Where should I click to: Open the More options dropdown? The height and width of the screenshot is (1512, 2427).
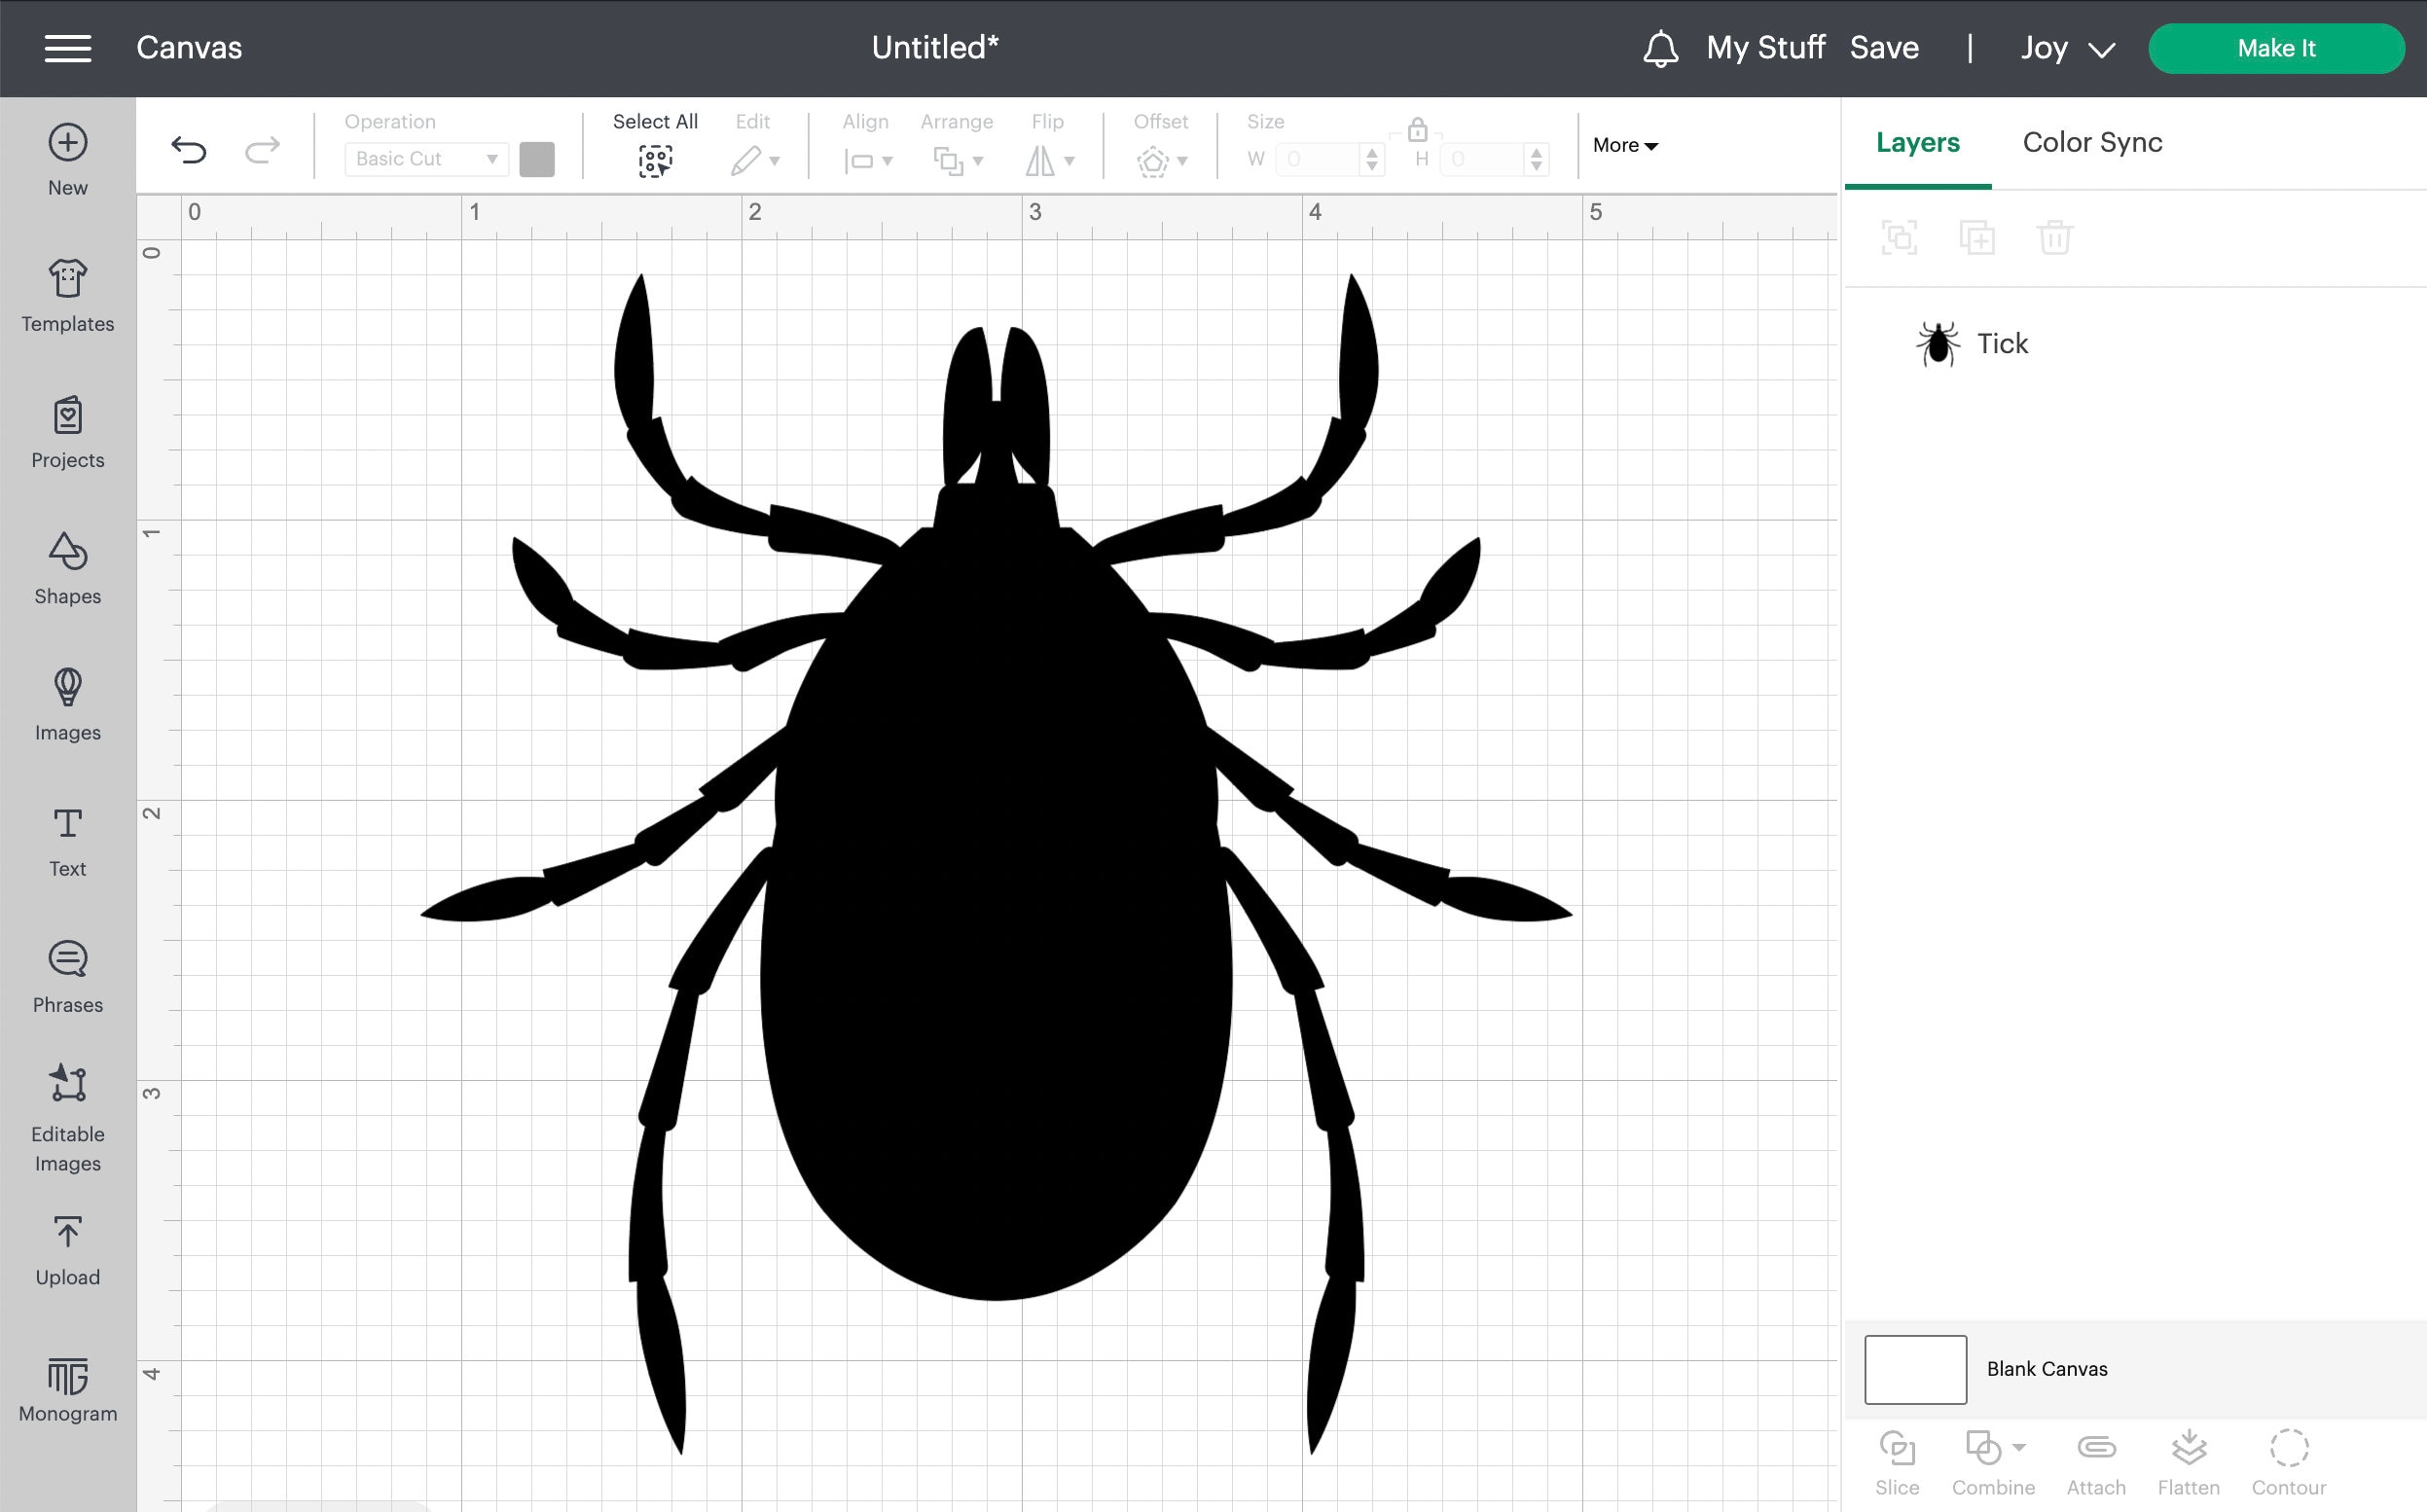pyautogui.click(x=1624, y=145)
